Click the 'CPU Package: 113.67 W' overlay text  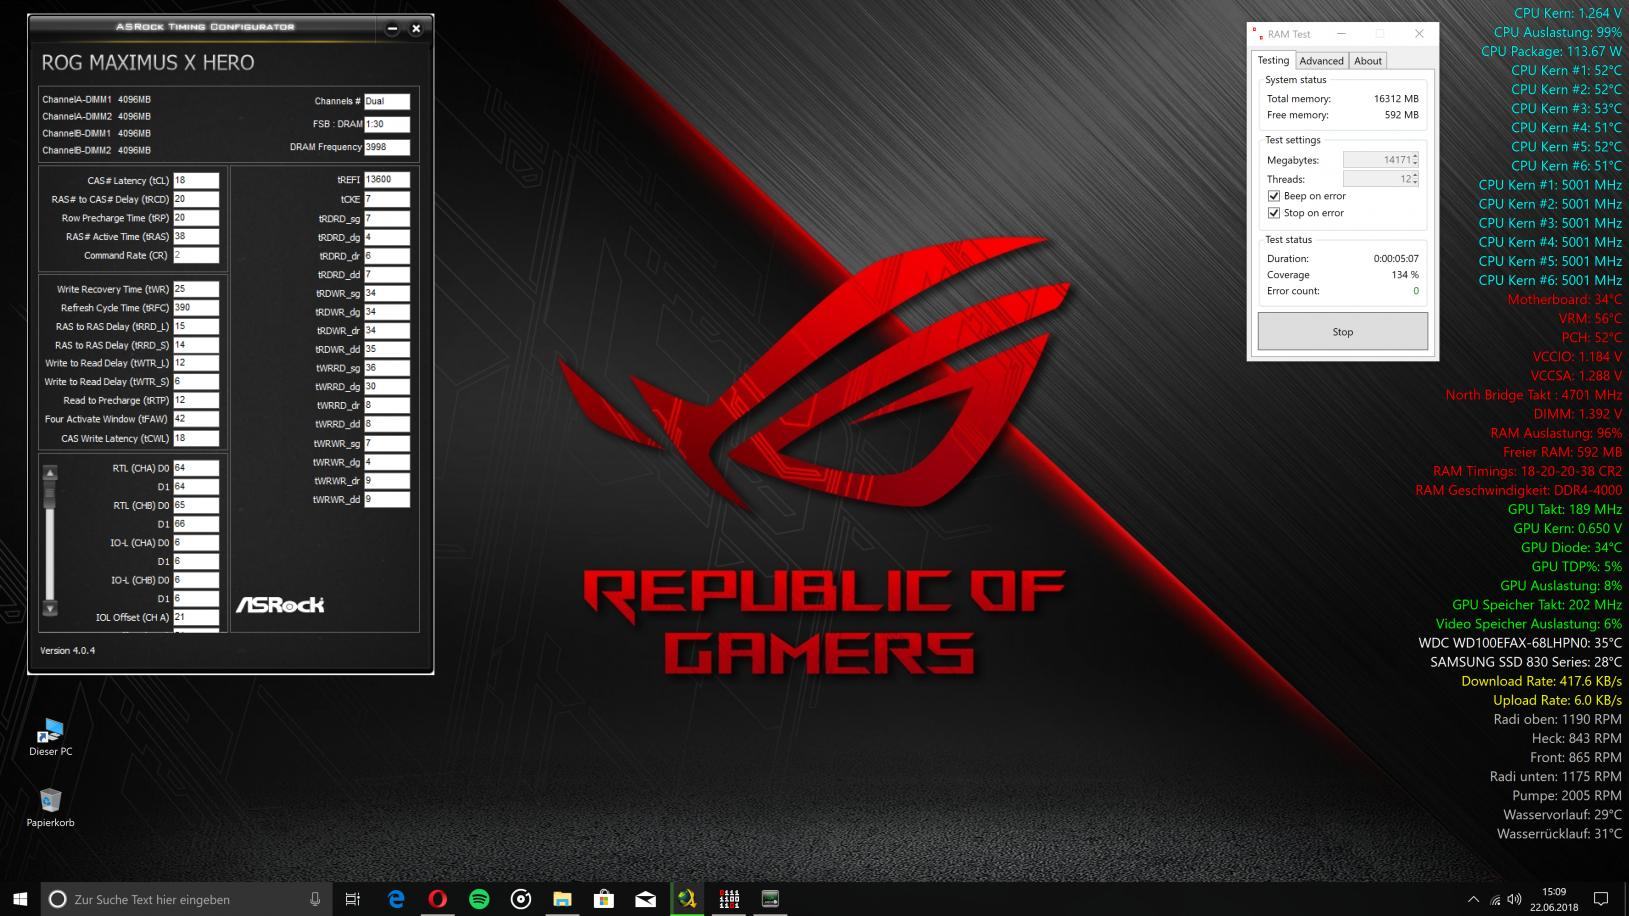pyautogui.click(x=1551, y=51)
